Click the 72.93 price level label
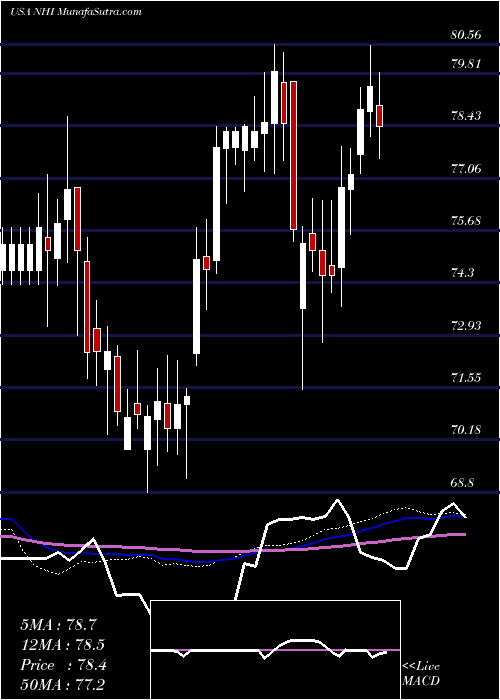 click(x=466, y=326)
